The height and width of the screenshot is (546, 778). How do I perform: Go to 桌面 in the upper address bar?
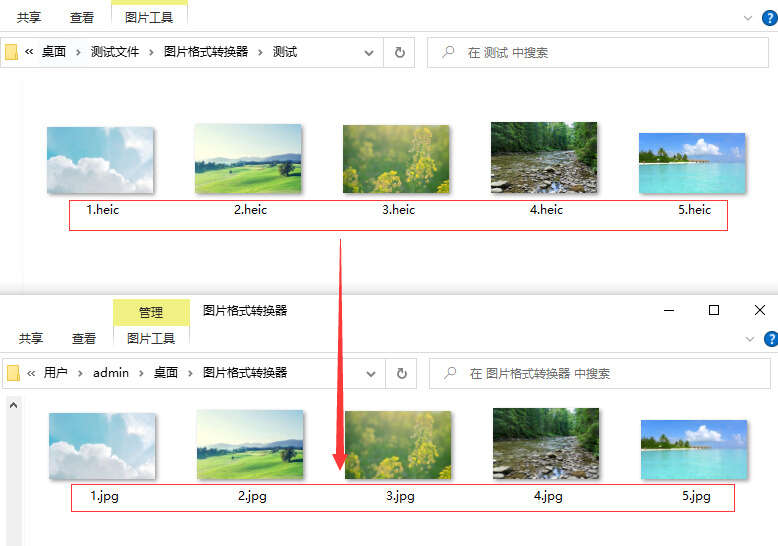coord(54,52)
